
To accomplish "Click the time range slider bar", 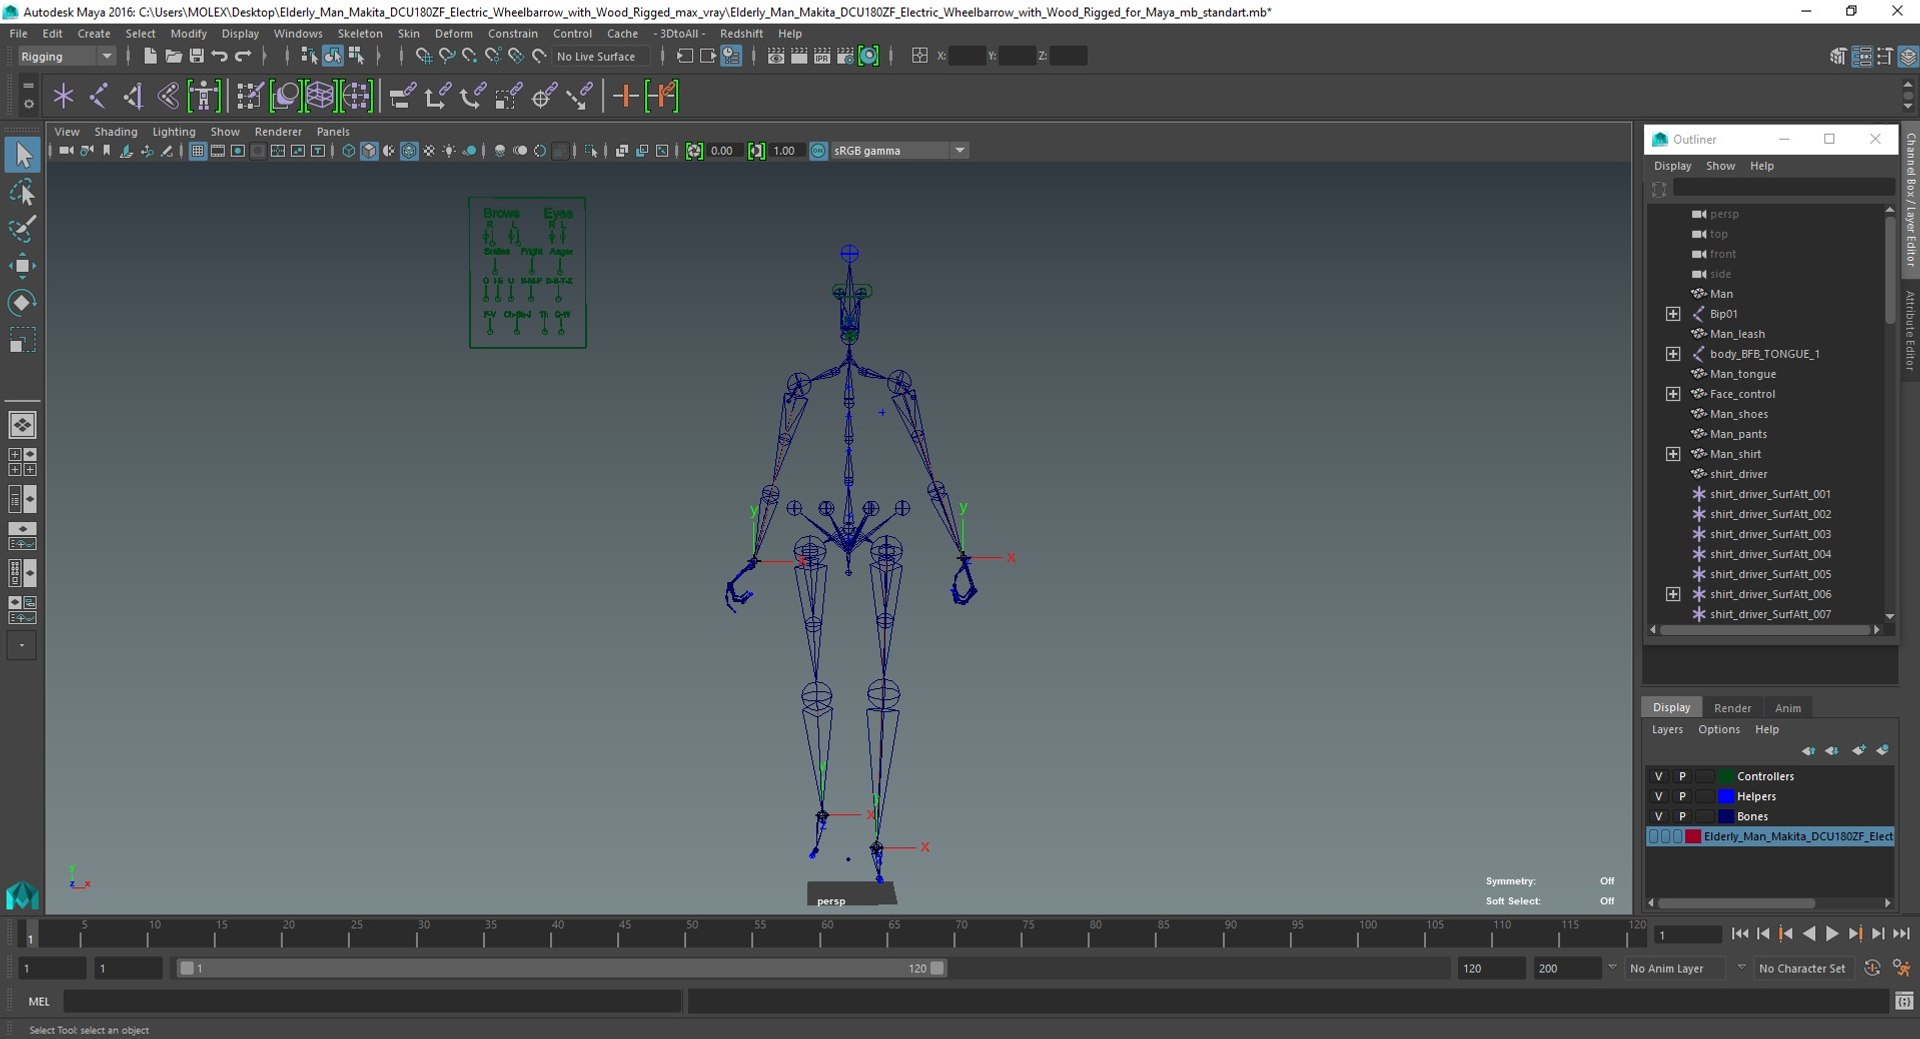I will (560, 968).
